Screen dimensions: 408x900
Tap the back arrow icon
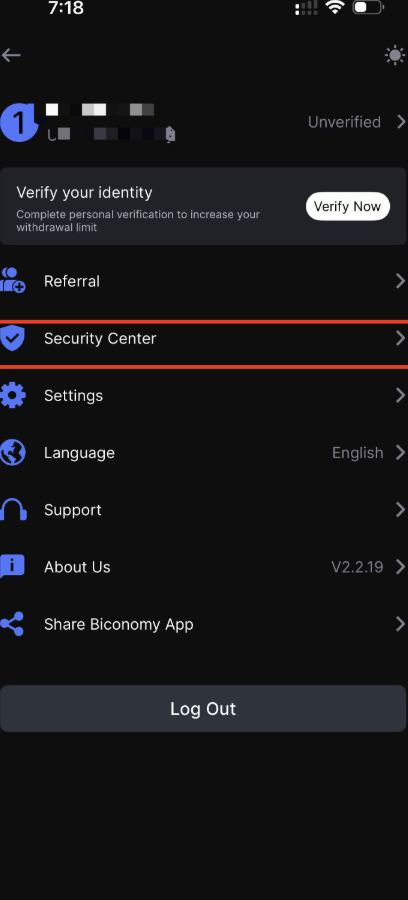pos(11,55)
